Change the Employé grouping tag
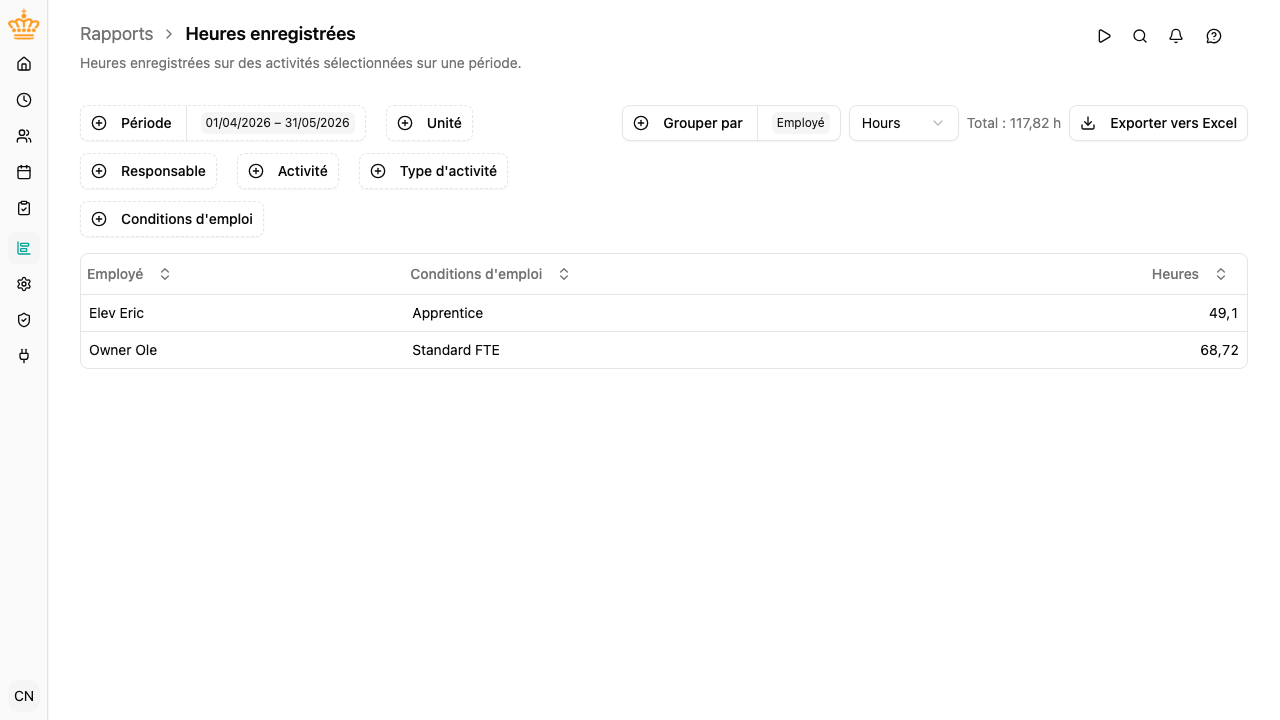Viewport: 1280px width, 720px height. 801,123
